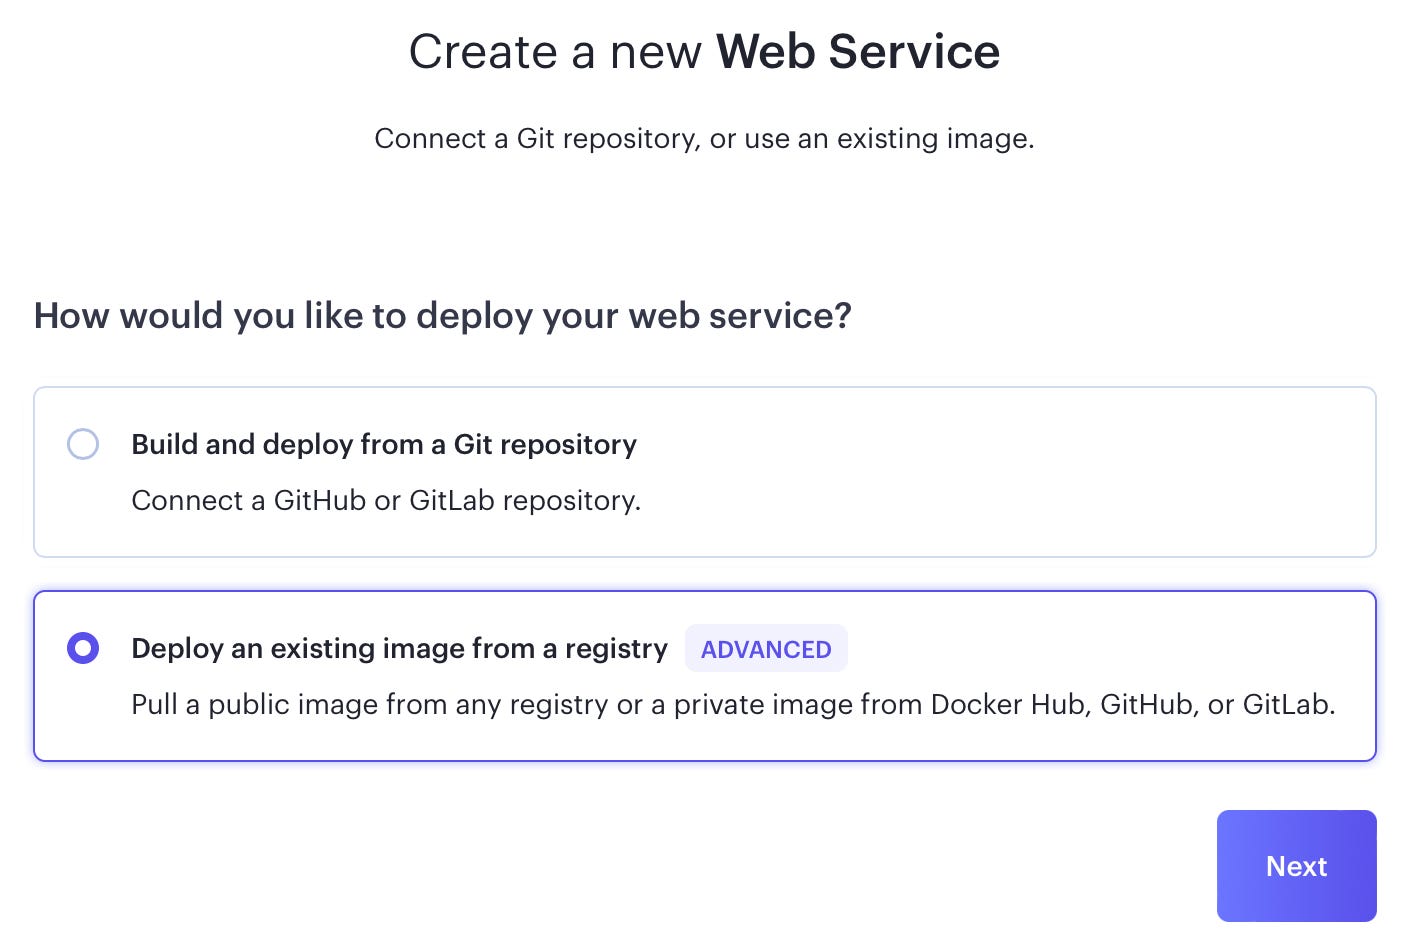The width and height of the screenshot is (1415, 939).
Task: Select the Git repository radio button
Action: click(x=83, y=444)
